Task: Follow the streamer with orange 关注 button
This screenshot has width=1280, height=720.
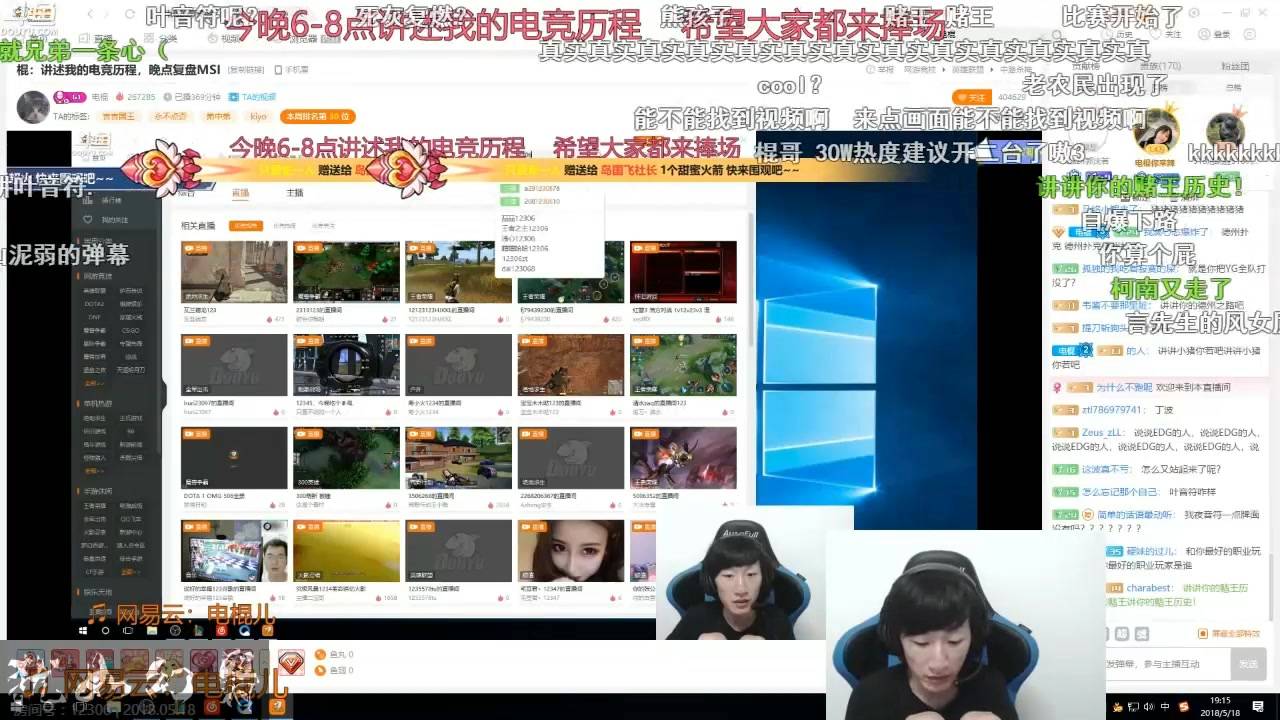Action: click(x=973, y=98)
